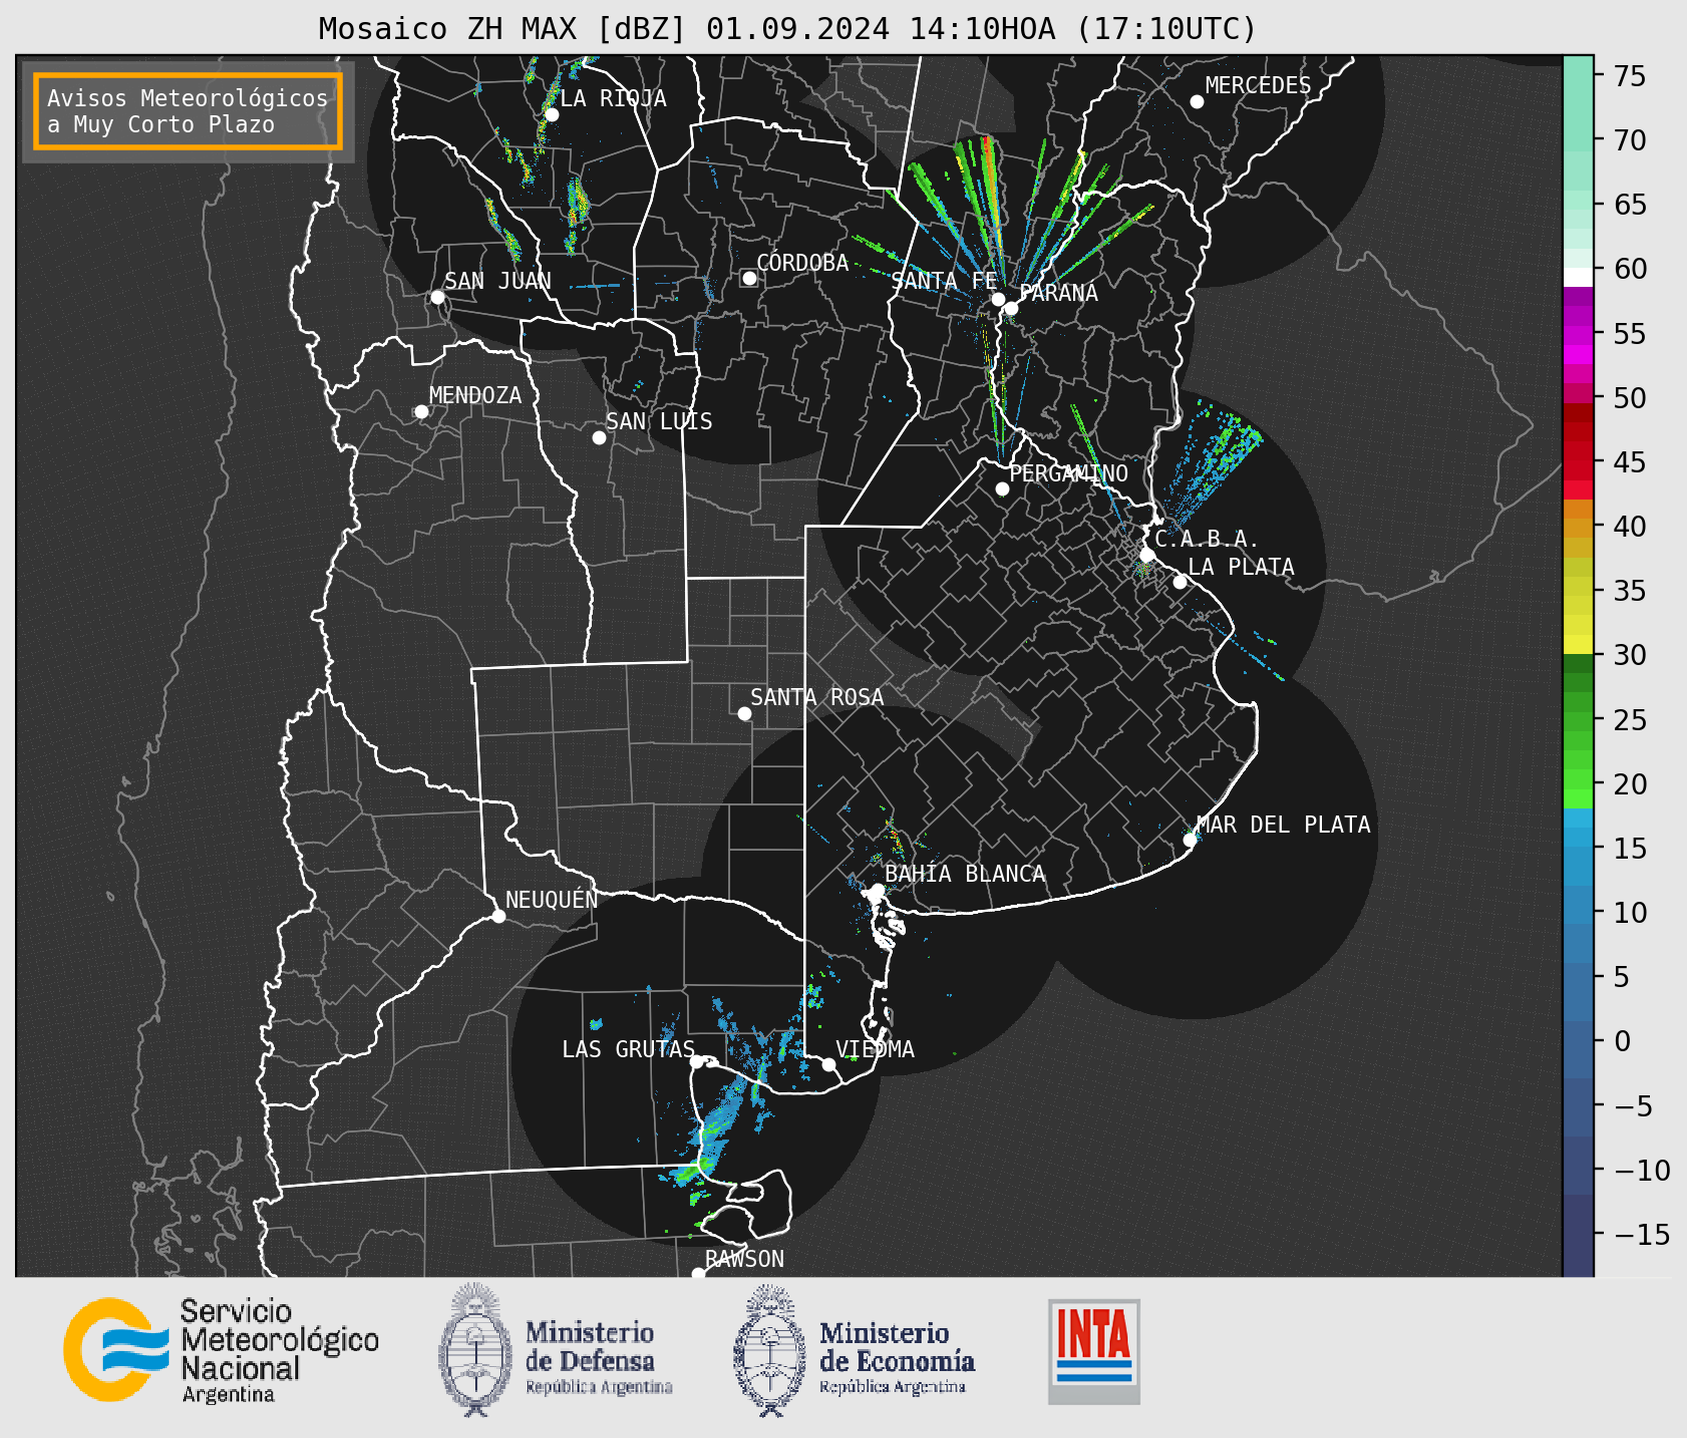Select the San Juan city marker dot
The width and height of the screenshot is (1687, 1438).
tap(437, 297)
